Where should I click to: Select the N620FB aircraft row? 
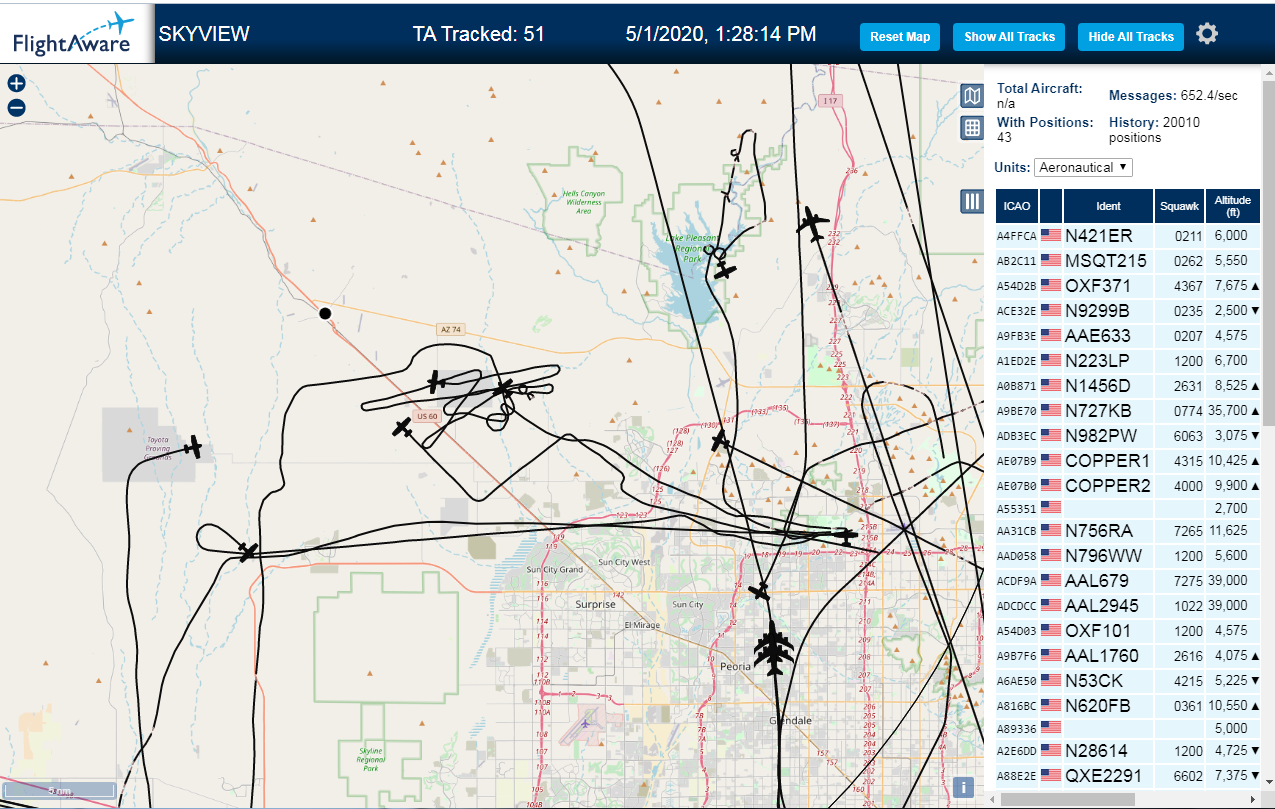coord(1128,706)
